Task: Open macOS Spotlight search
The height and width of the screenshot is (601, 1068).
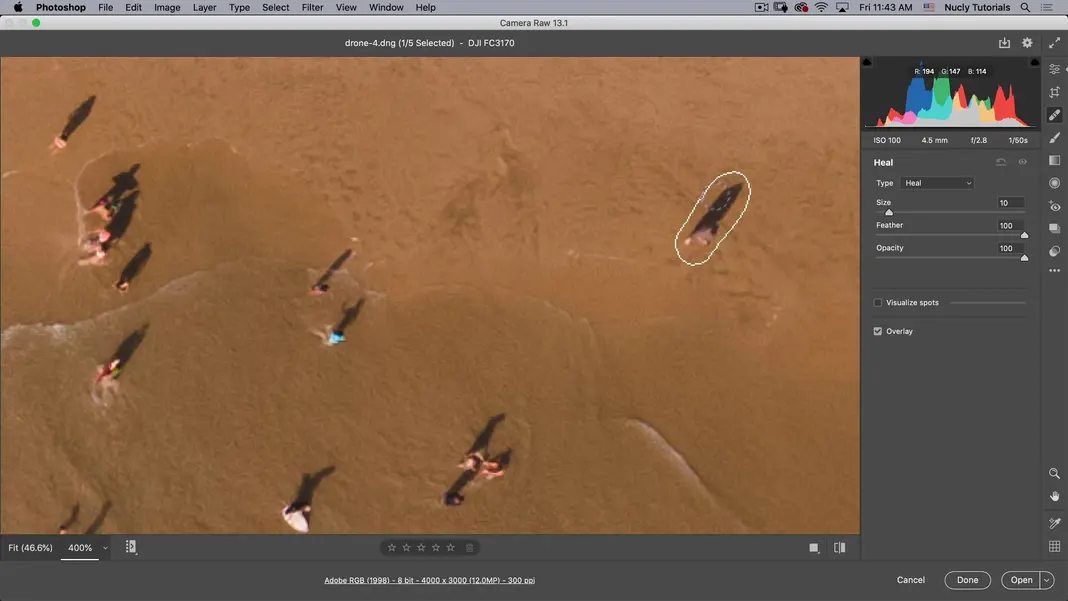Action: coord(1025,7)
